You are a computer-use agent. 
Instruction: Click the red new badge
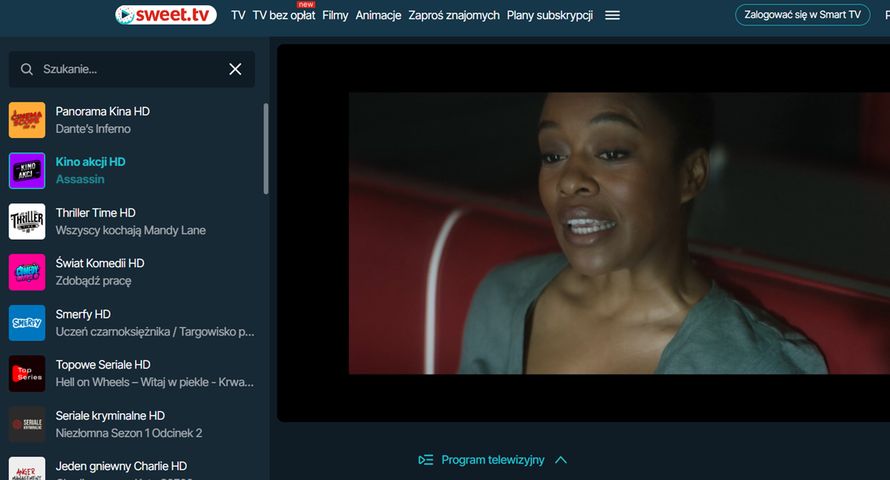pos(306,4)
